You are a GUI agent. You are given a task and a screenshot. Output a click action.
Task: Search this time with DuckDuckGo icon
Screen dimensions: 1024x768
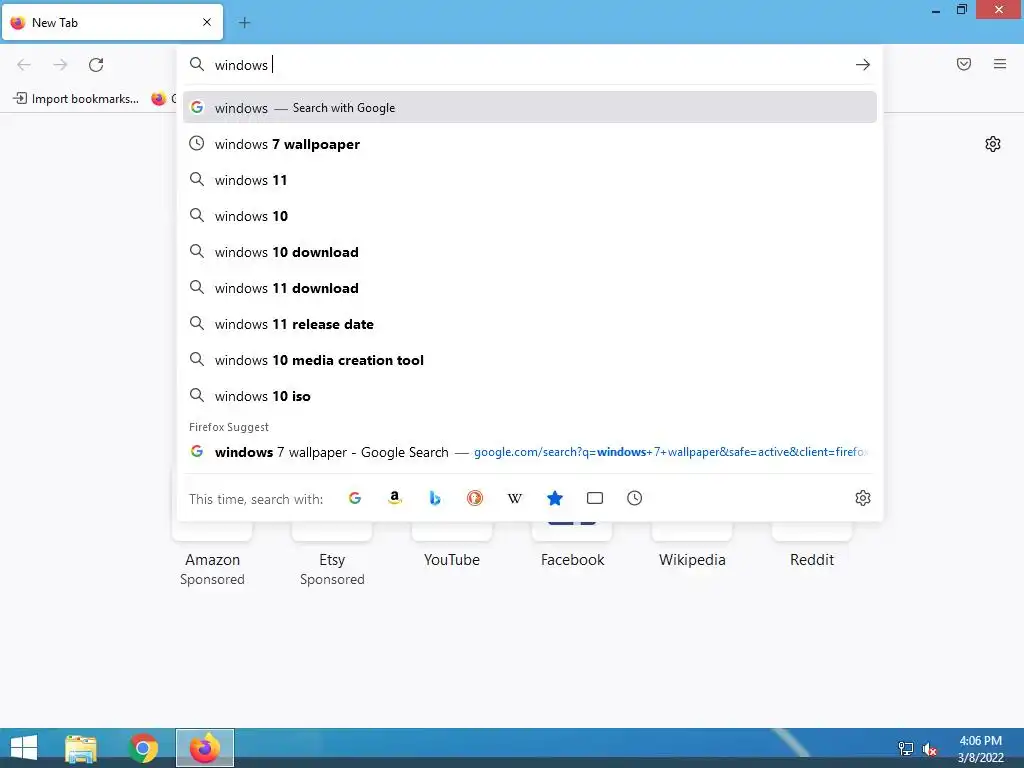point(475,498)
